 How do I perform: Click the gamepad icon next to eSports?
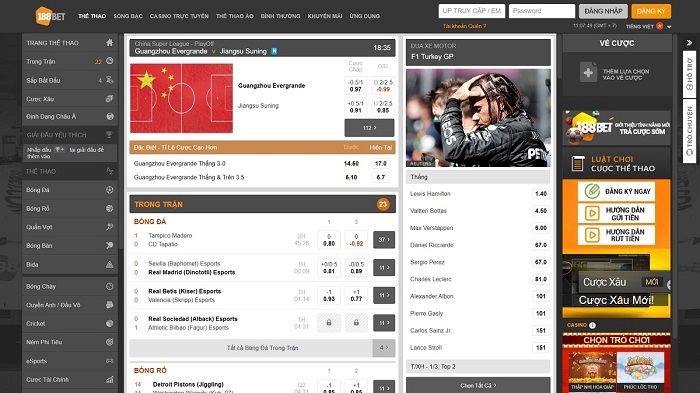[x=109, y=361]
